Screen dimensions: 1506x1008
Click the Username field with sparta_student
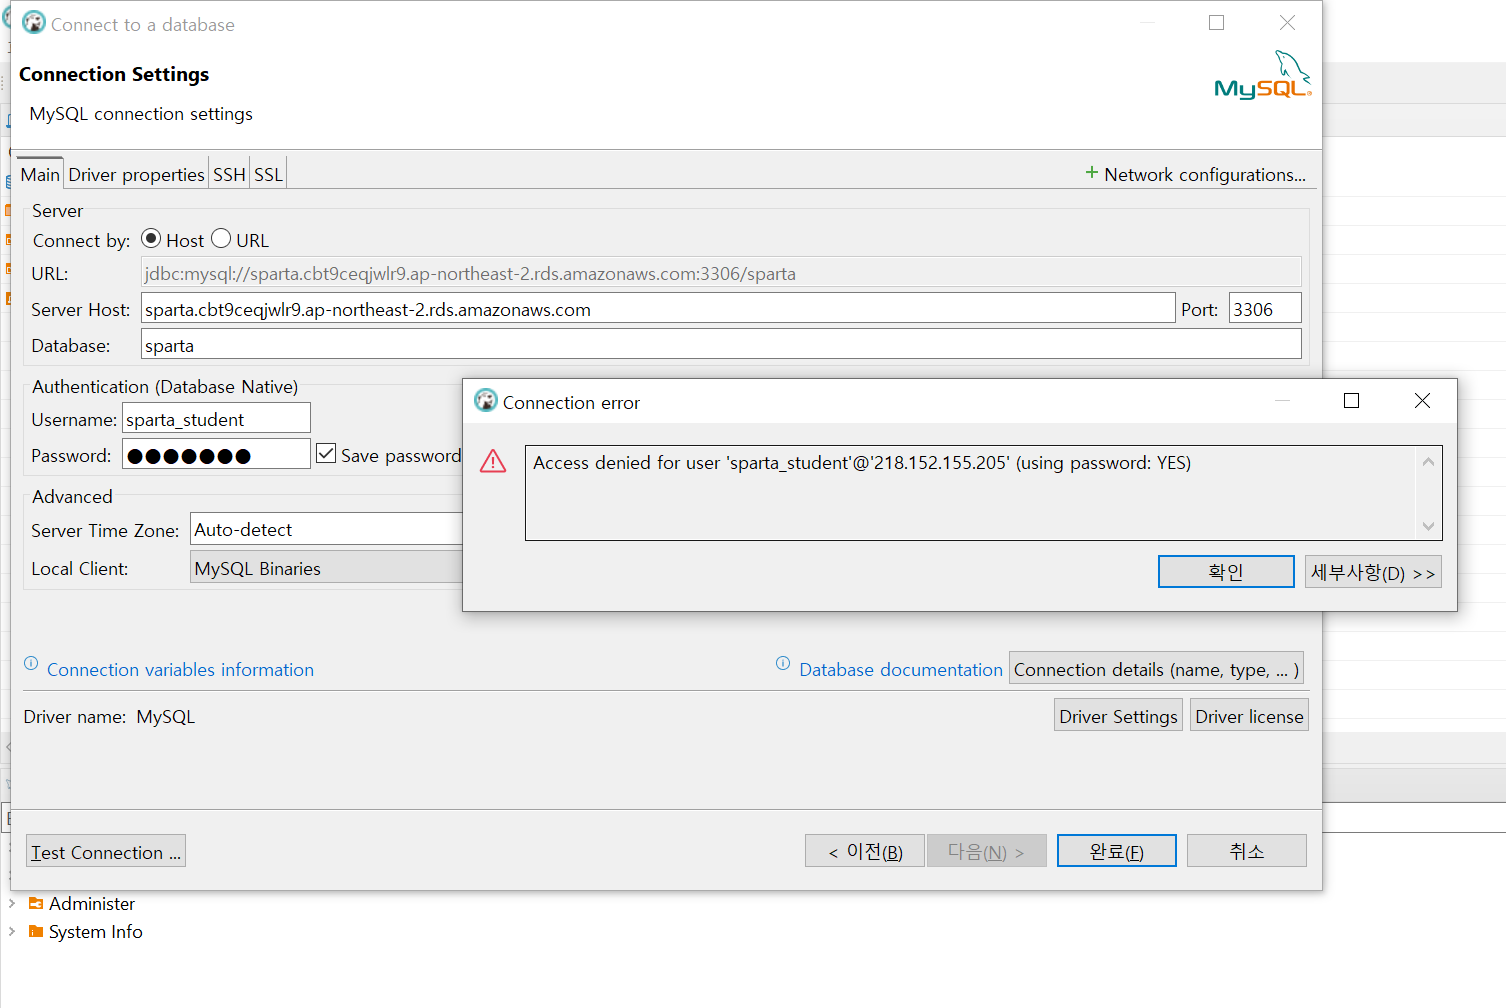coord(216,418)
